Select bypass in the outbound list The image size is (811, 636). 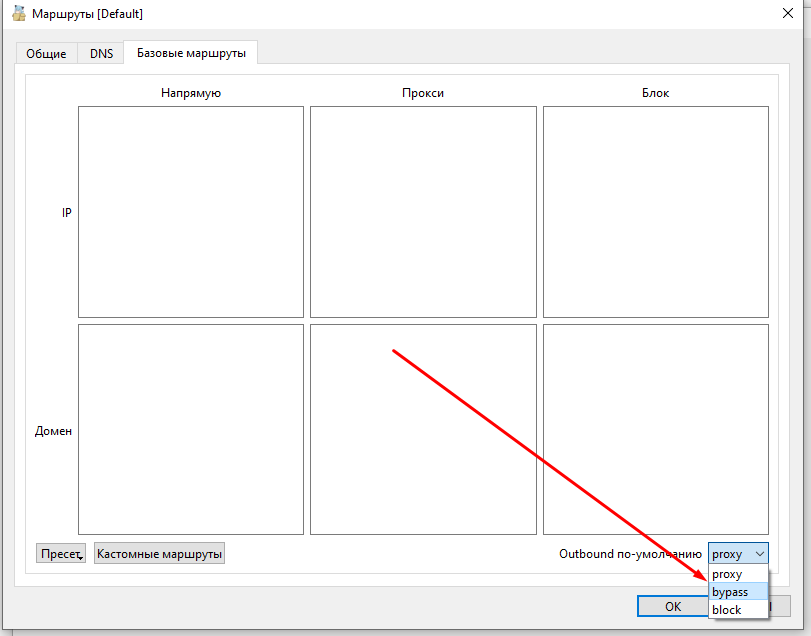tap(737, 592)
